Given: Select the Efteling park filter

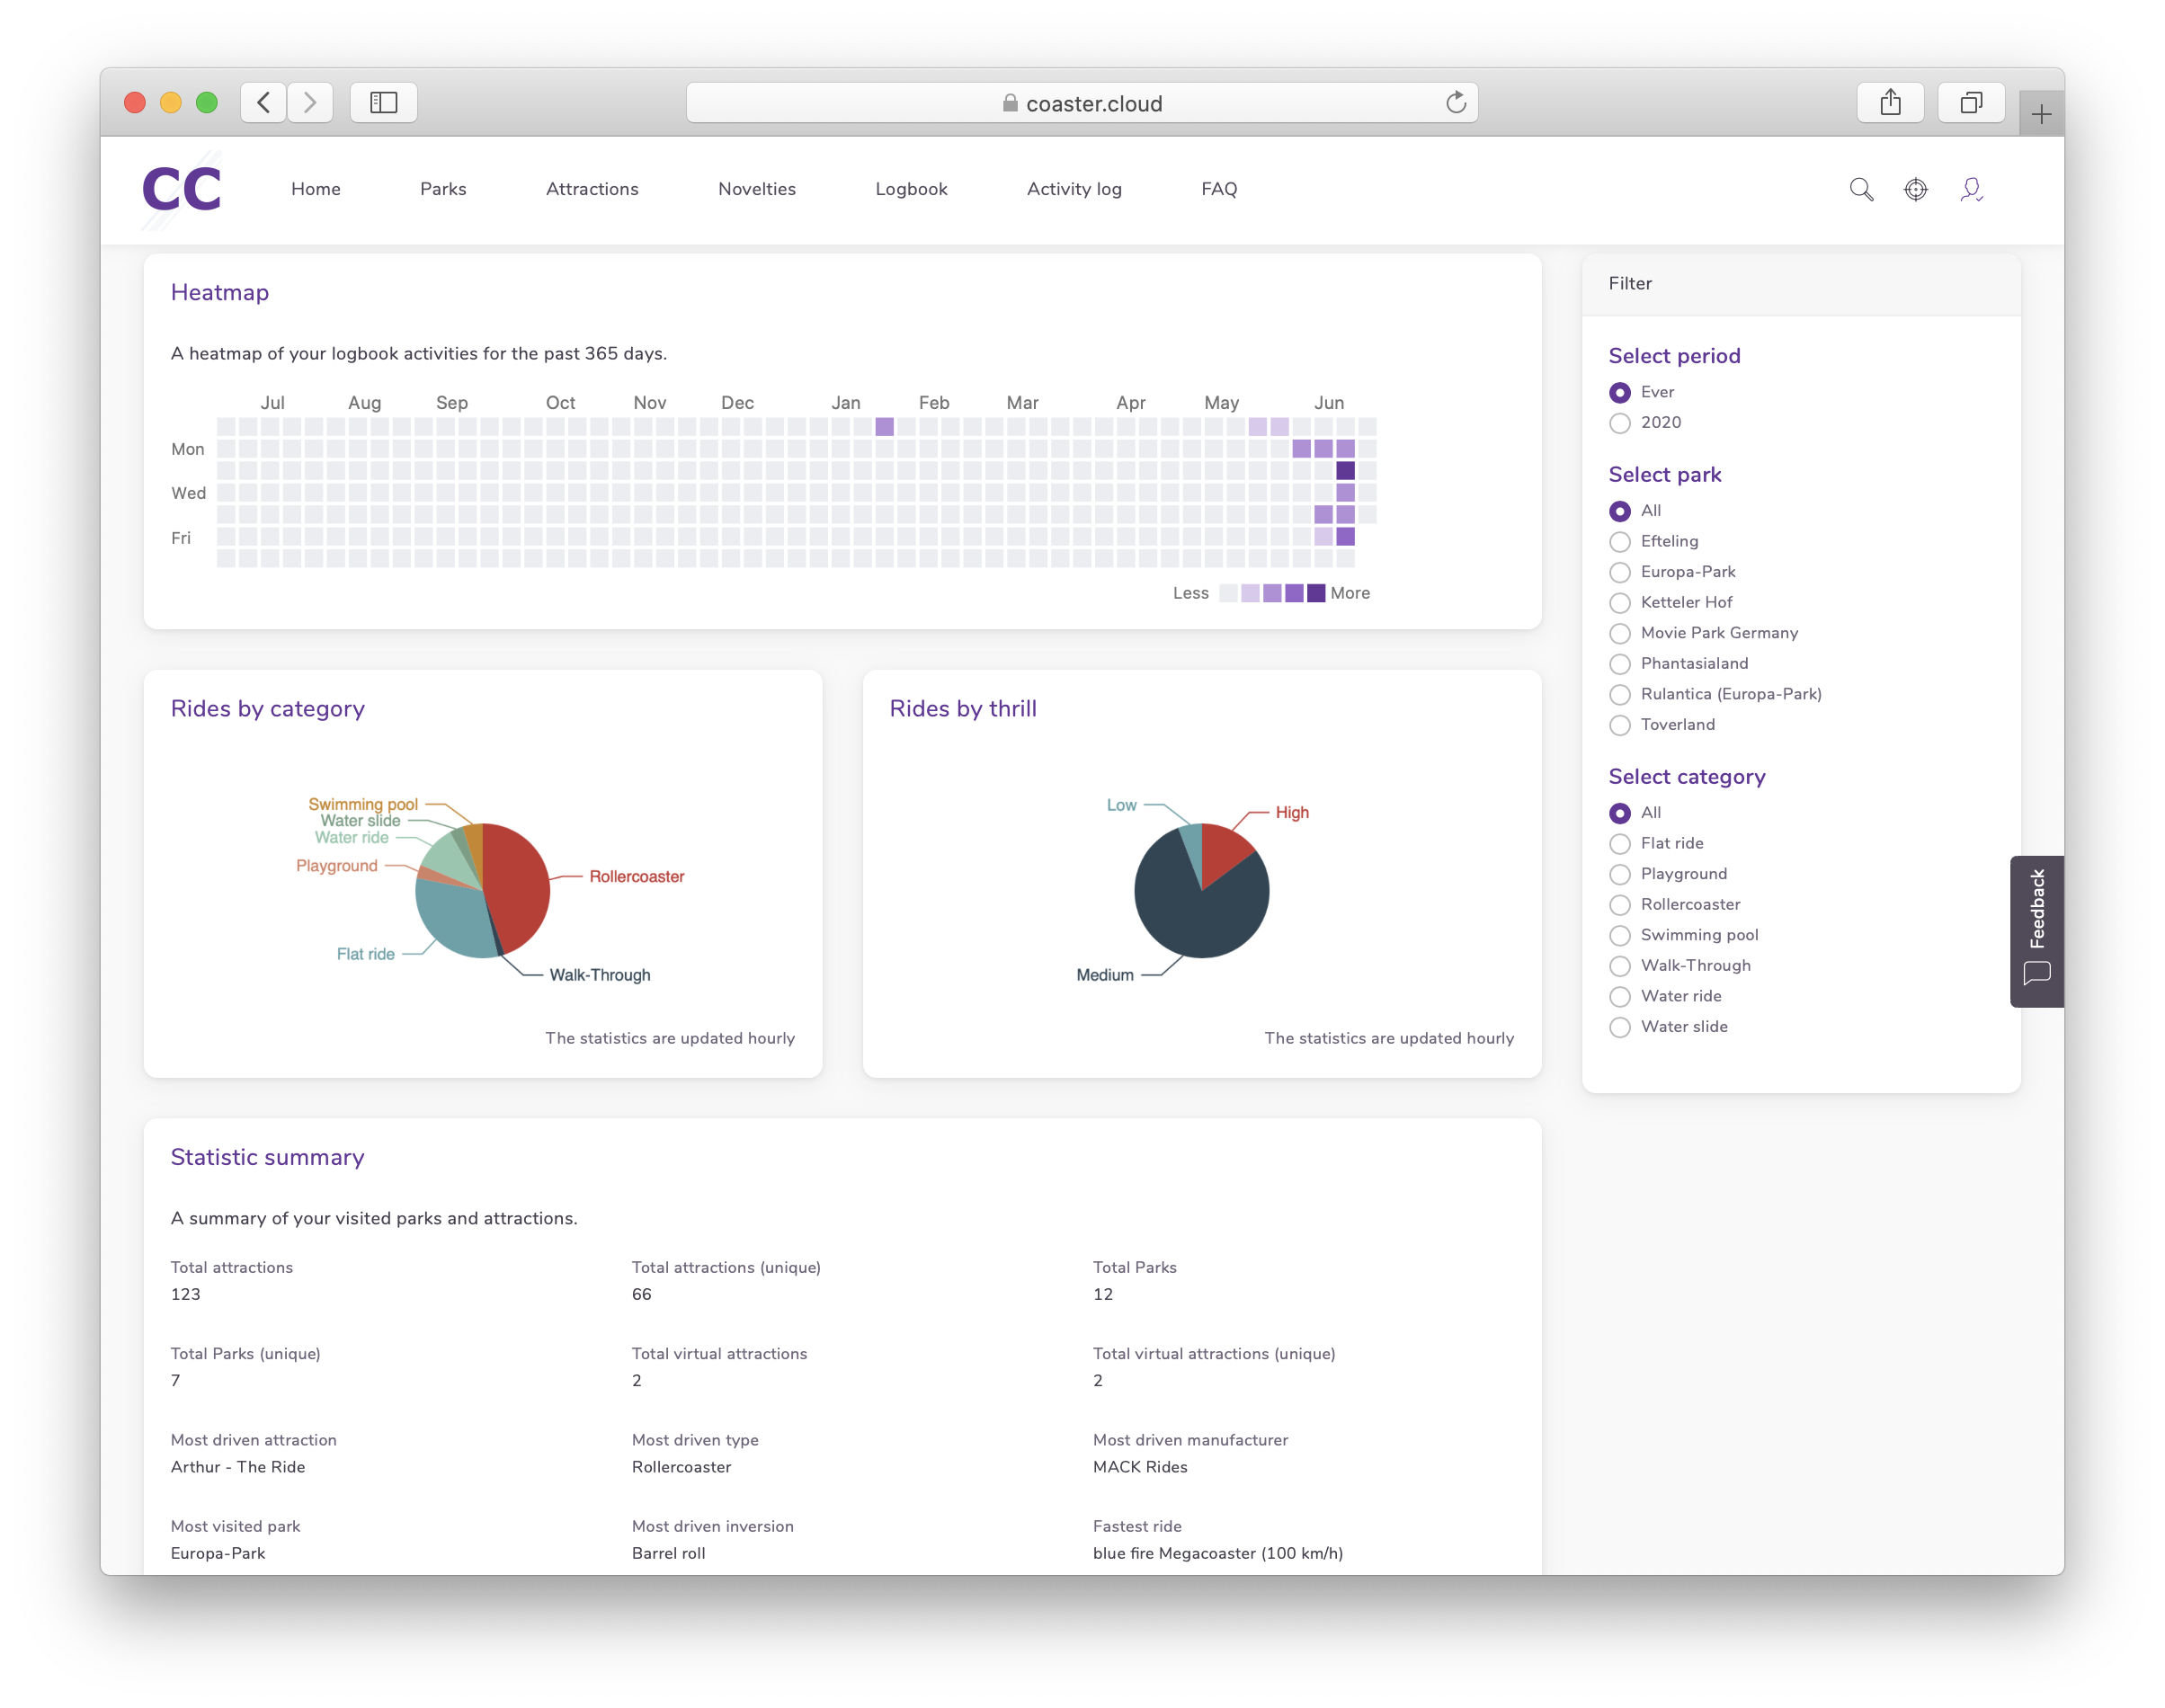Looking at the screenshot, I should (1619, 542).
